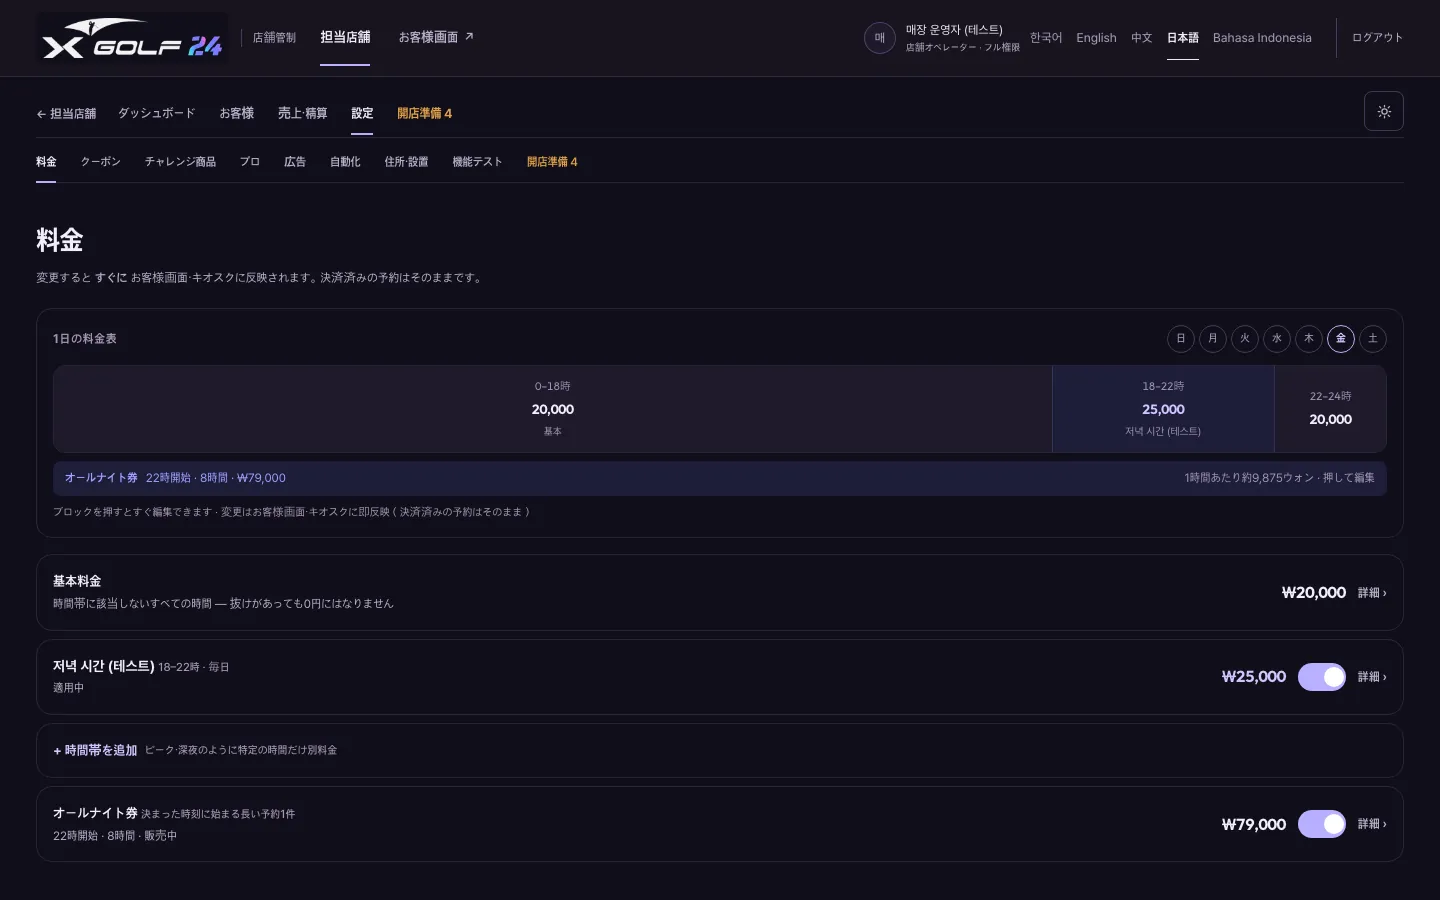Switch language to English
This screenshot has height=900, width=1440.
pos(1096,38)
